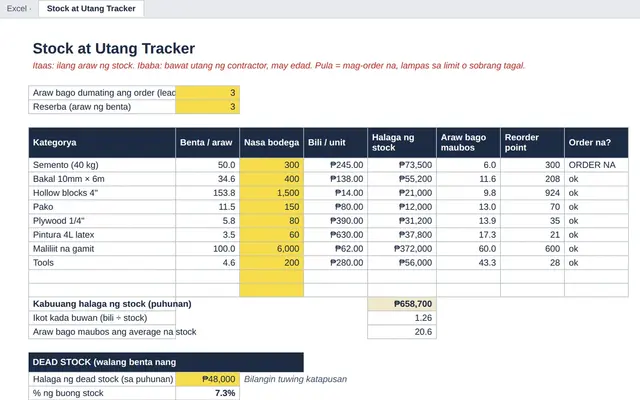Select the Order na? header
The image size is (640, 400).
tap(596, 142)
